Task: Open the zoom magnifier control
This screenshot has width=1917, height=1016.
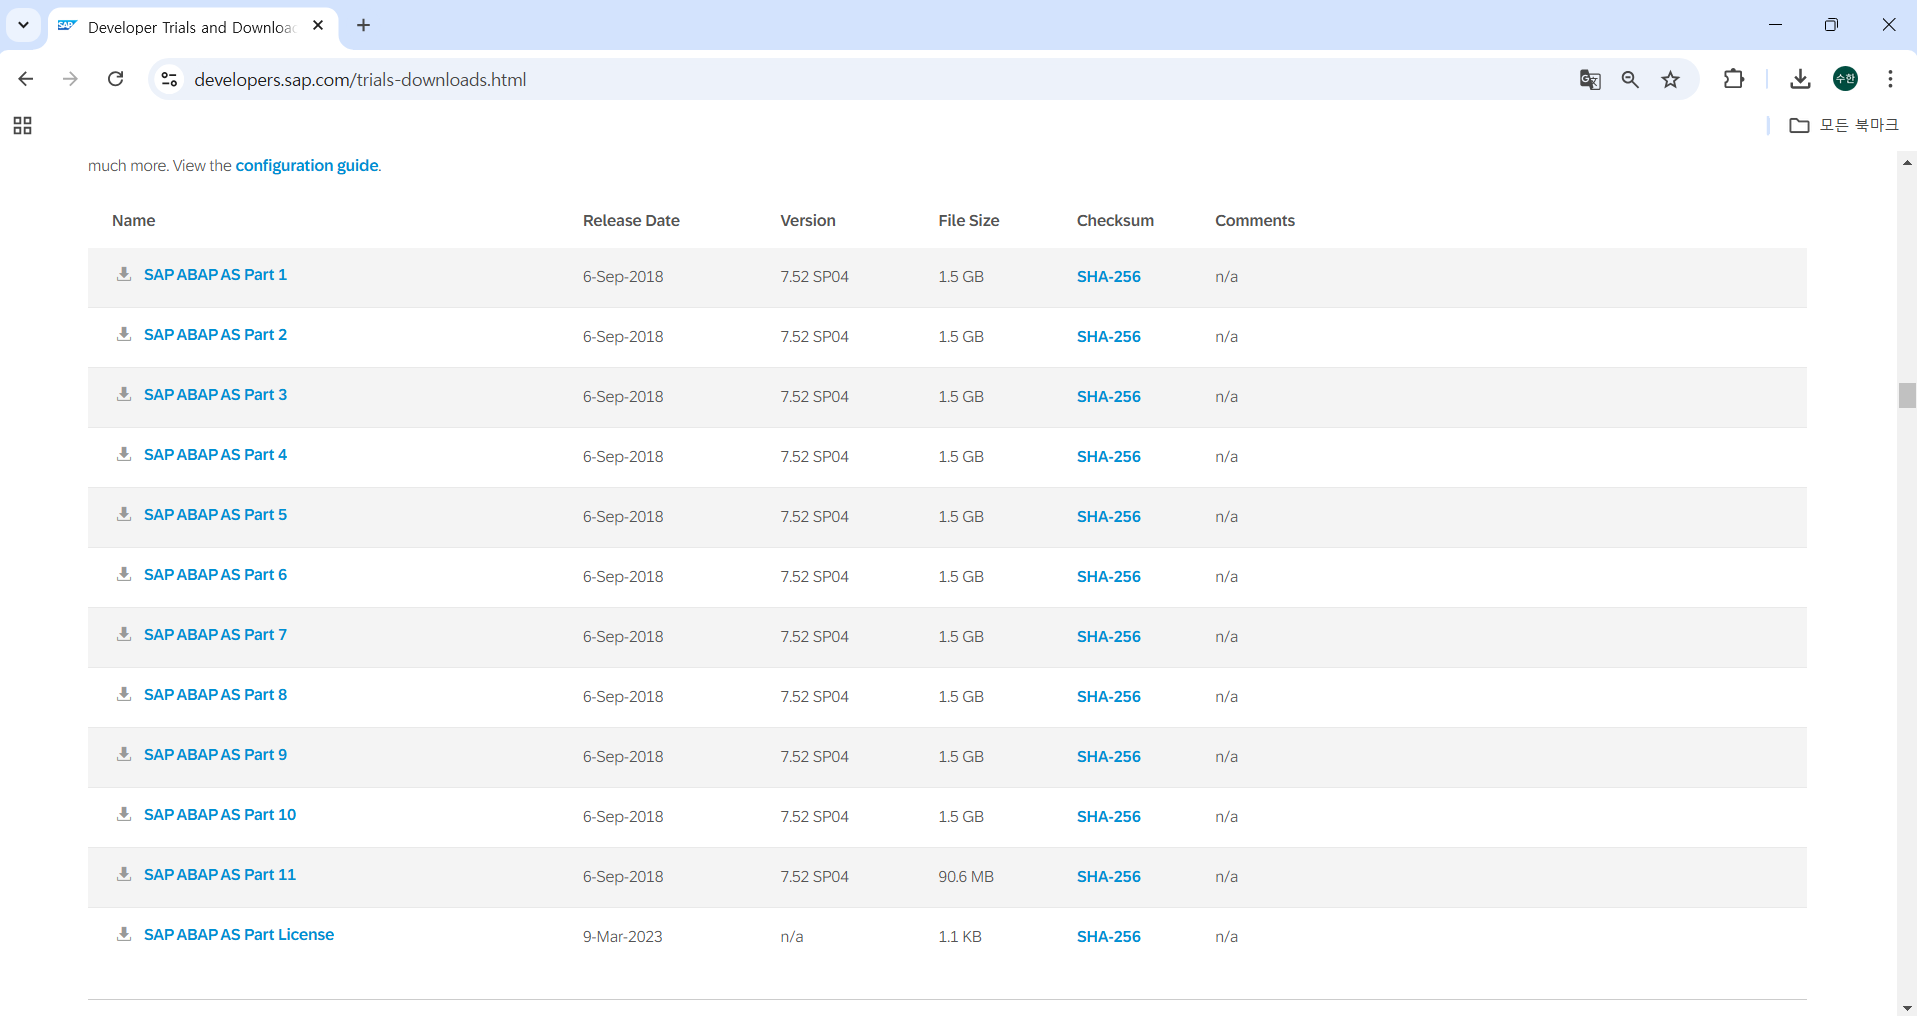Action: coord(1630,79)
